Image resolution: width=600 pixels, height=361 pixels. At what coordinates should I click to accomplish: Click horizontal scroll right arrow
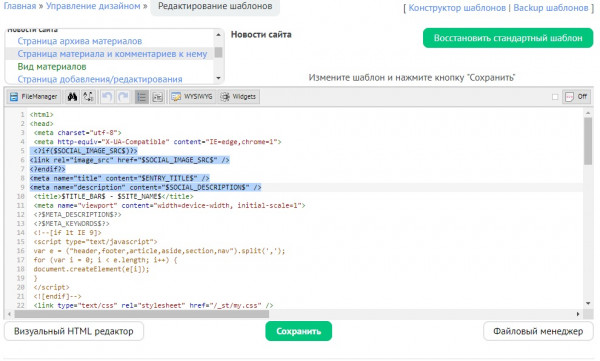point(578,314)
